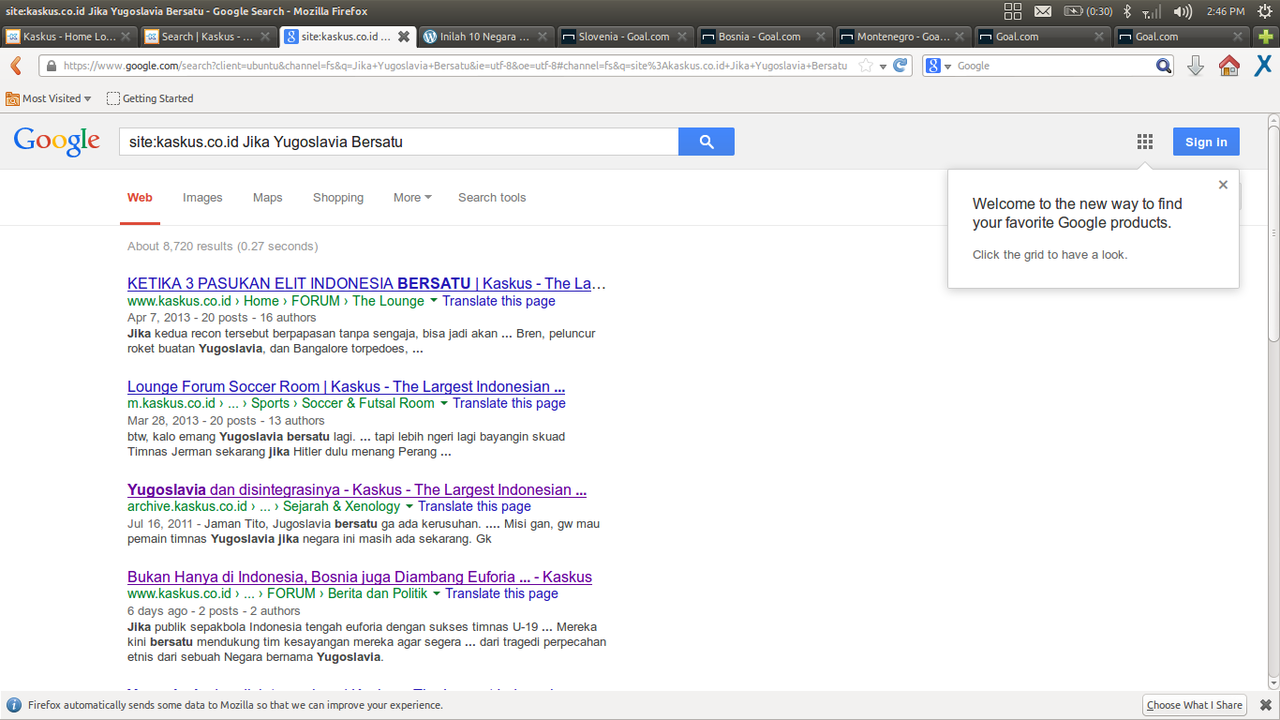The height and width of the screenshot is (720, 1280).
Task: Translate the Yugoslavia dan disintegrasinya page
Action: point(474,507)
